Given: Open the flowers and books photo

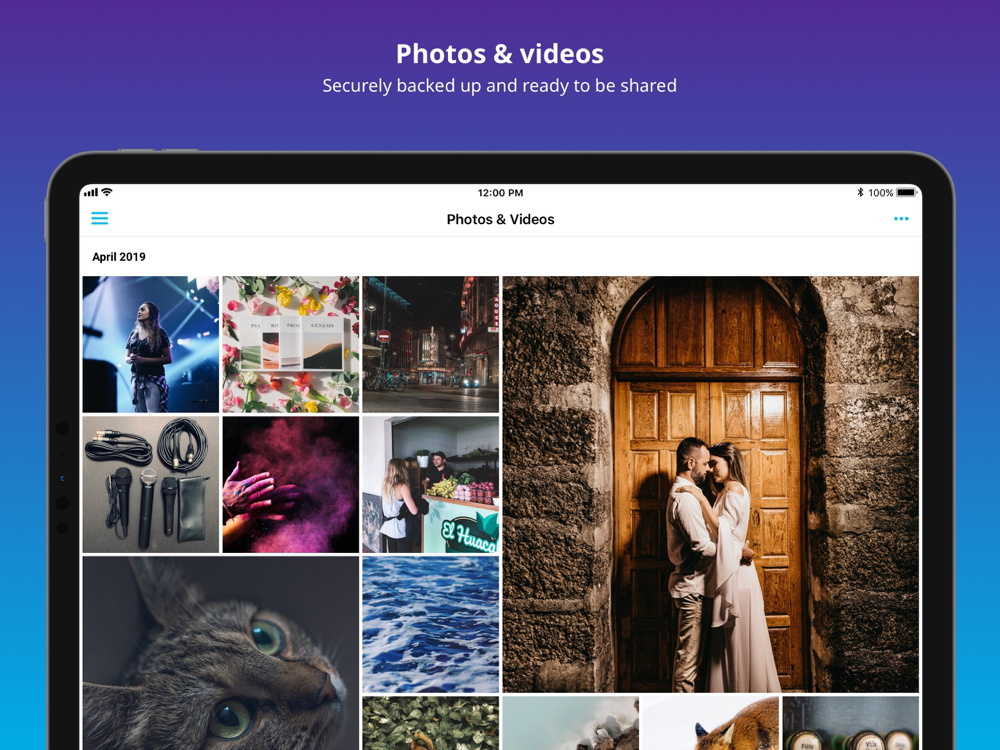Looking at the screenshot, I should [291, 344].
